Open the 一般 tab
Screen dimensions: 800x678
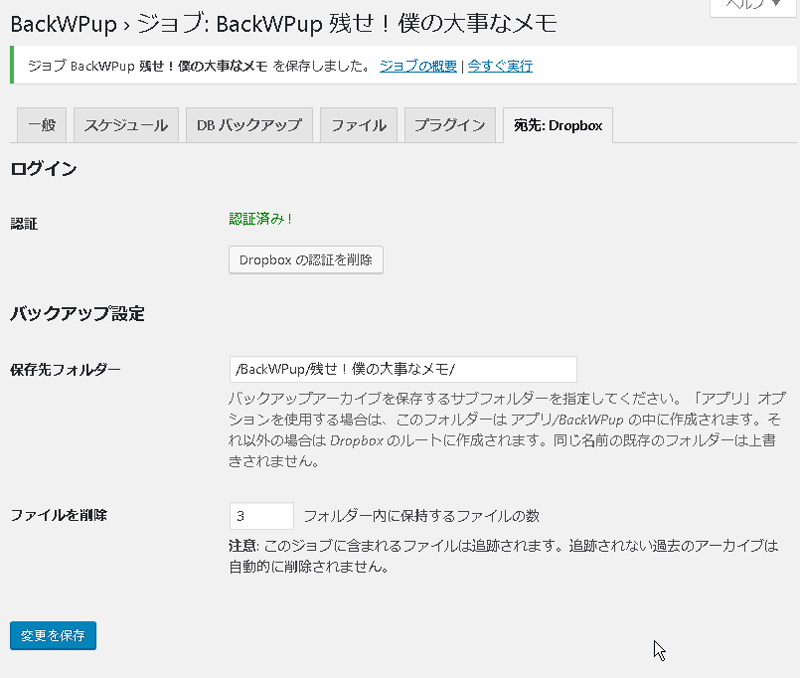[x=42, y=125]
